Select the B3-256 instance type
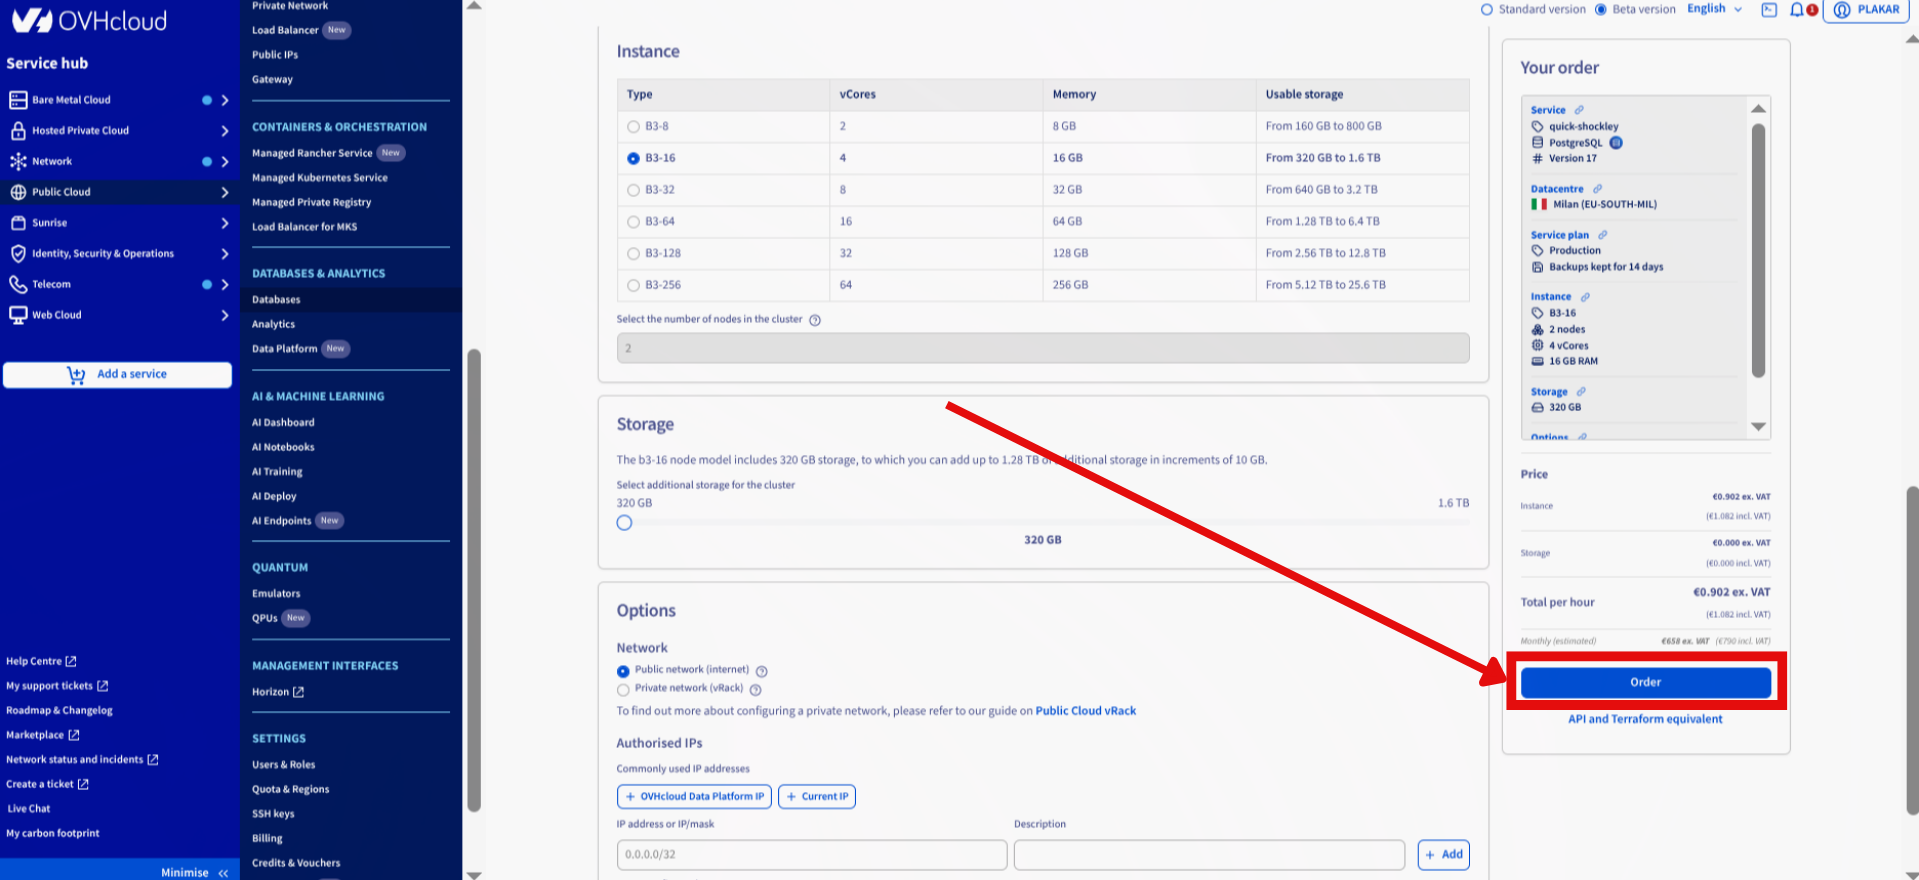The height and width of the screenshot is (880, 1919). click(x=633, y=286)
